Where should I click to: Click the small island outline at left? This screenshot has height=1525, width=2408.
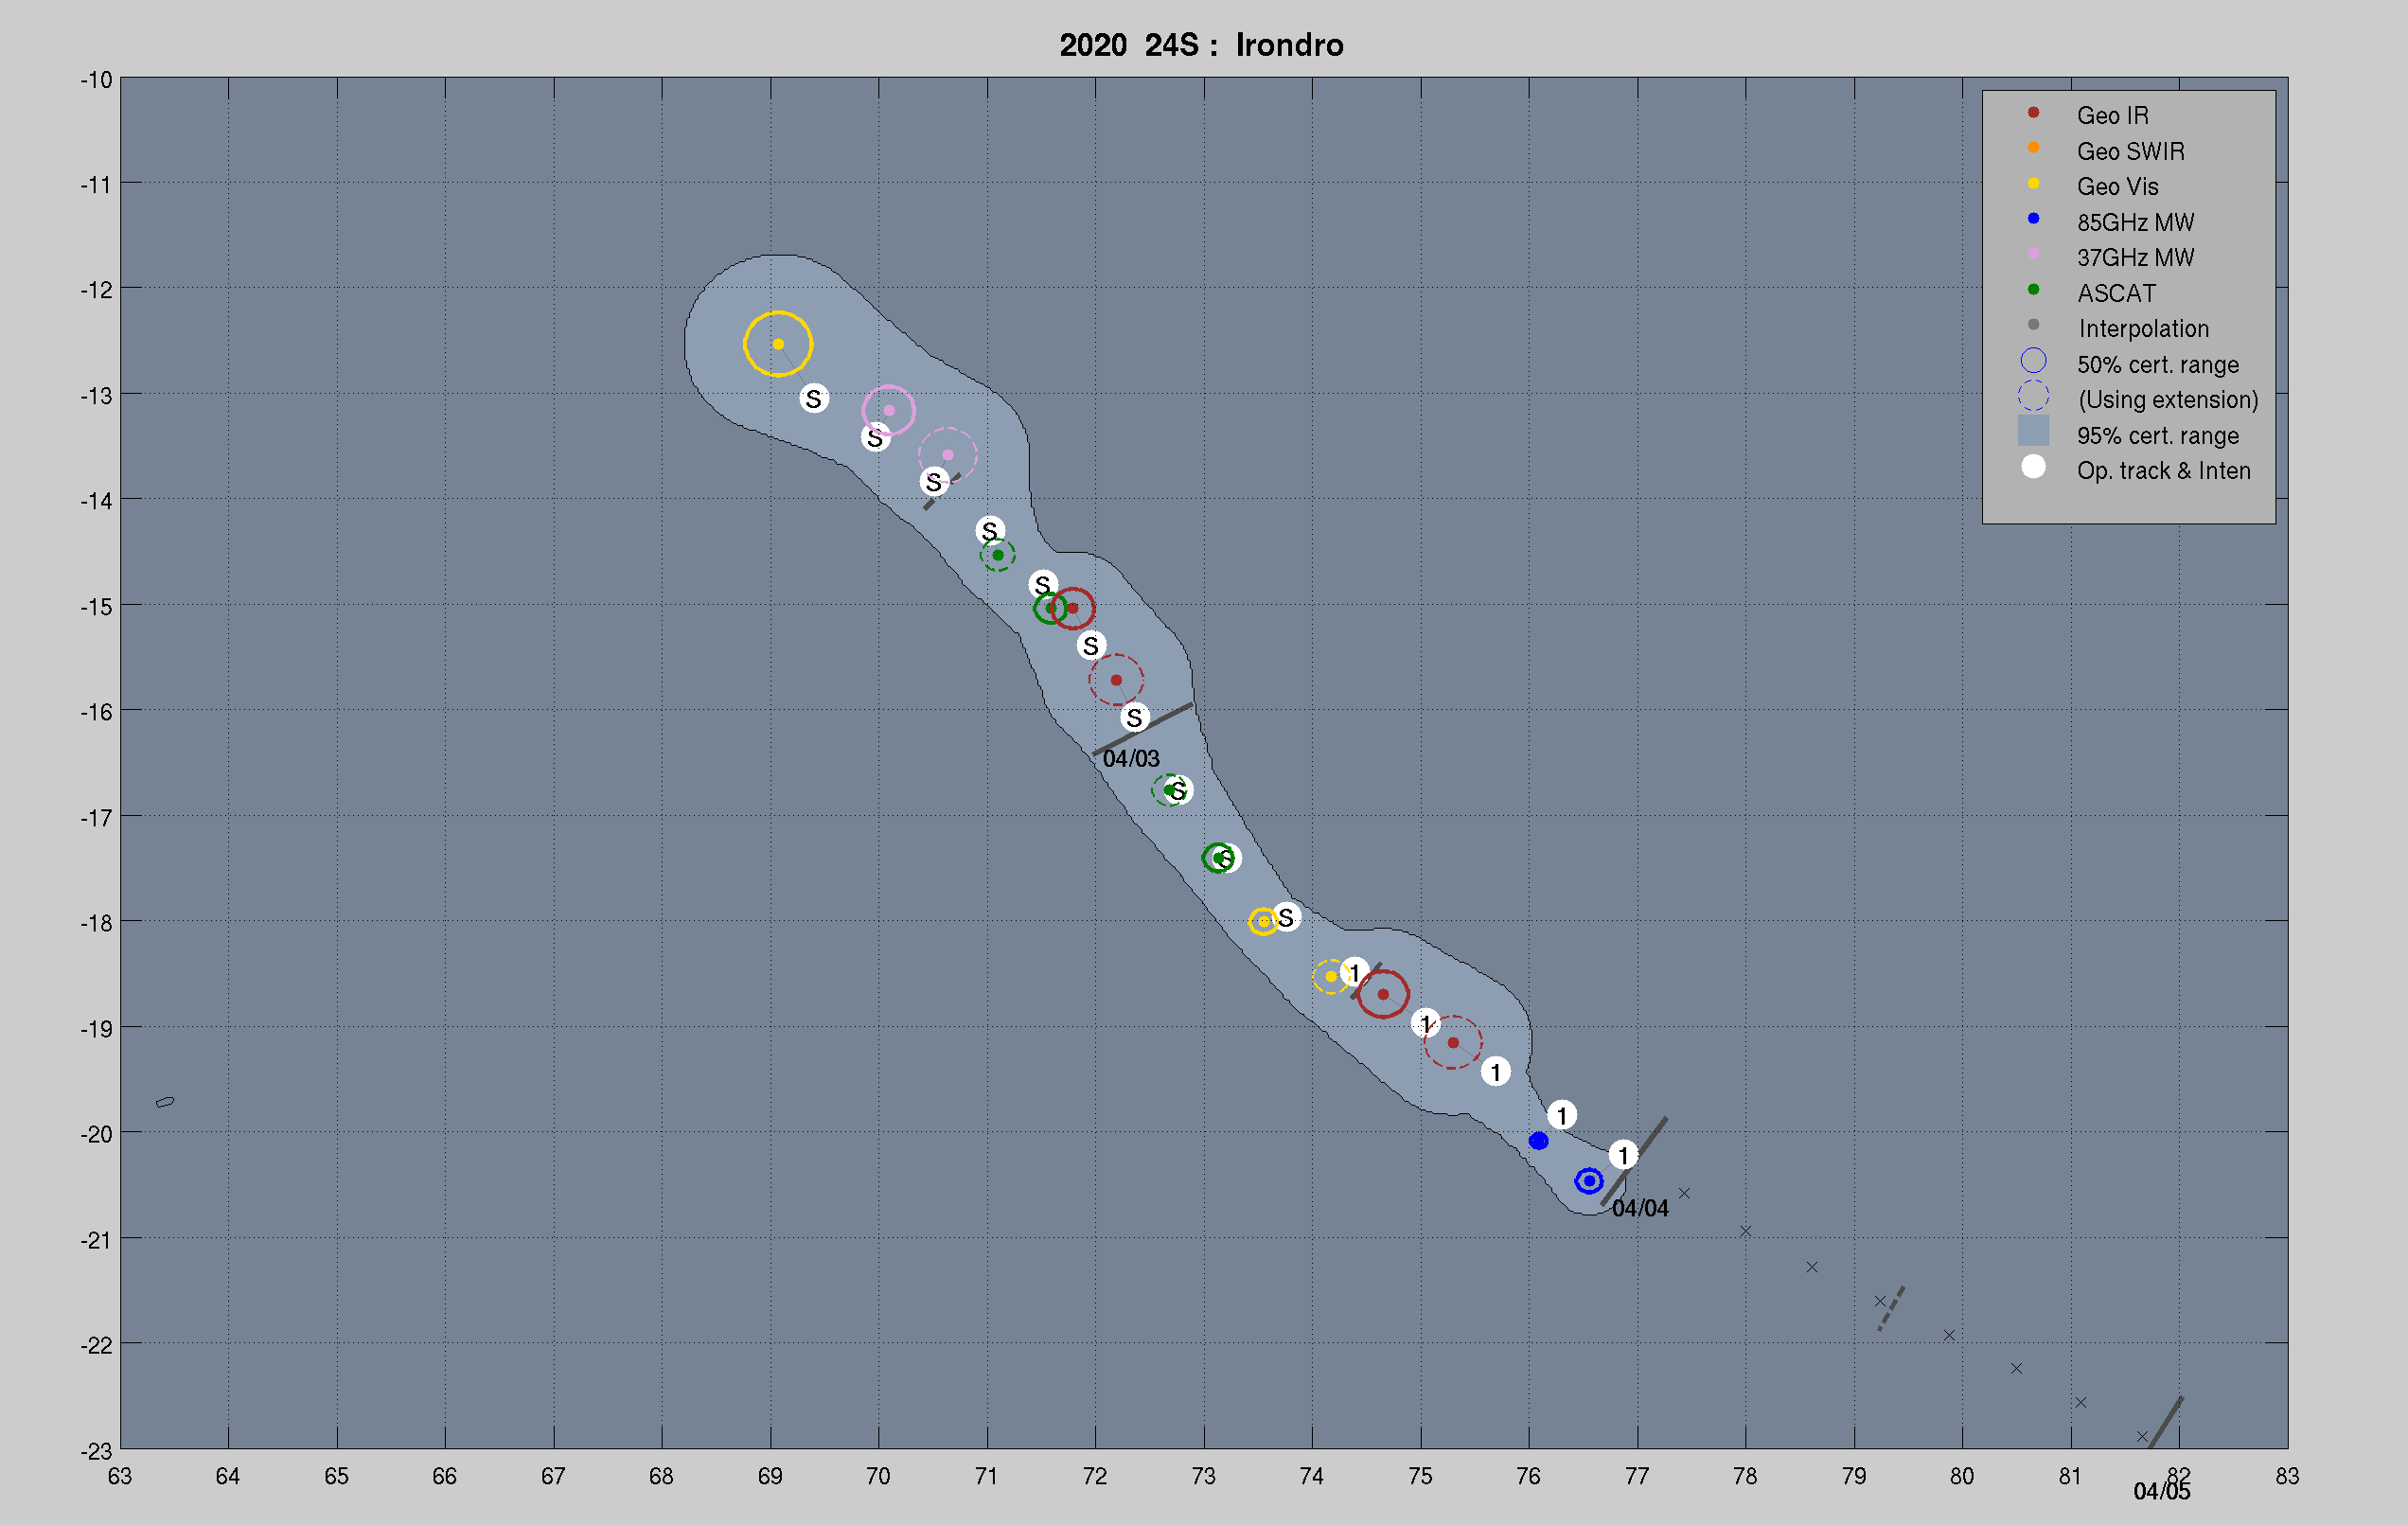click(165, 1102)
